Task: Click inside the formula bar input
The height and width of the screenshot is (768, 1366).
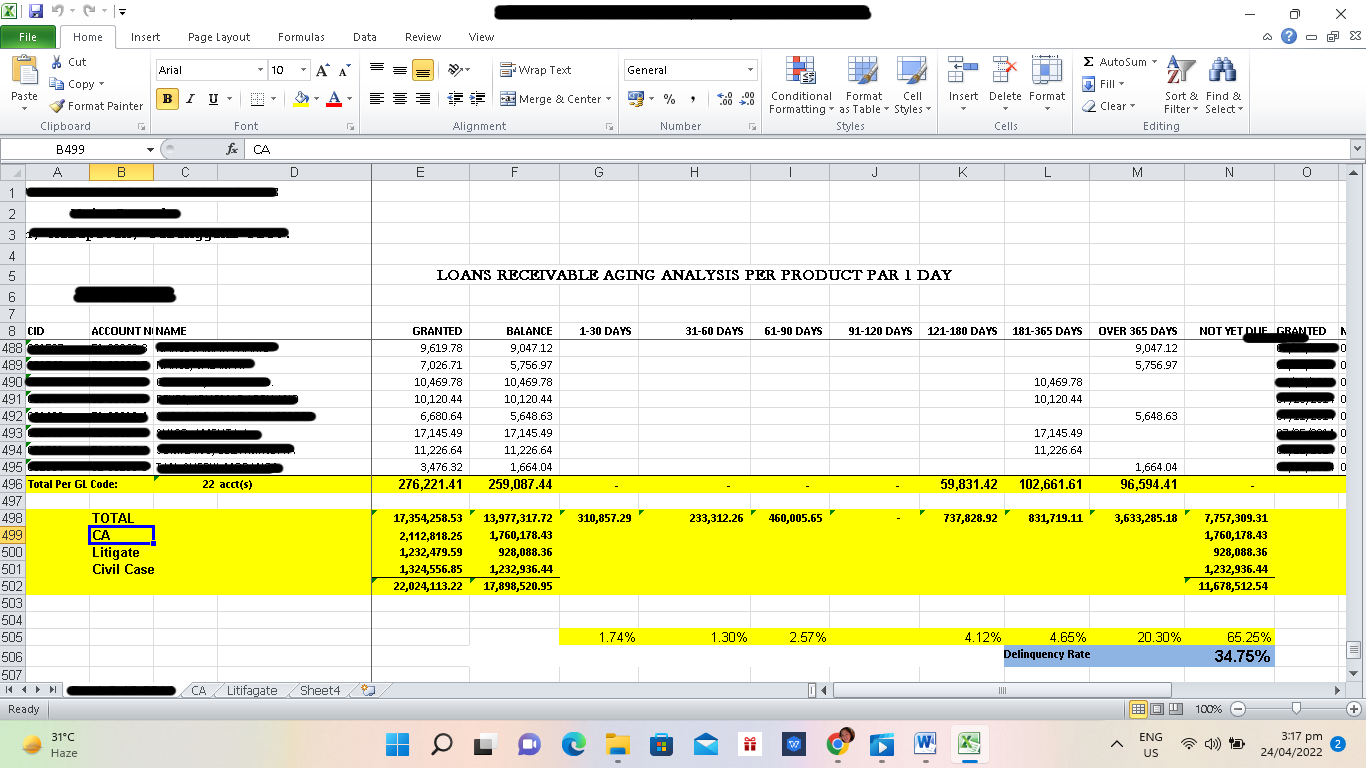Action: [x=798, y=149]
